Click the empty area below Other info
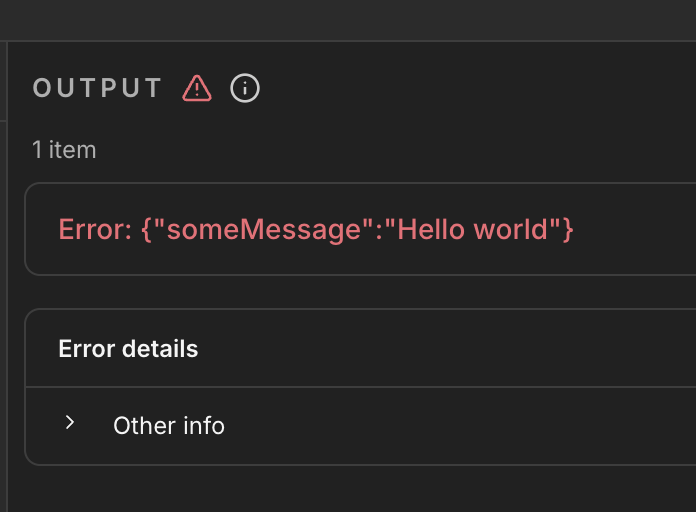 (x=348, y=490)
